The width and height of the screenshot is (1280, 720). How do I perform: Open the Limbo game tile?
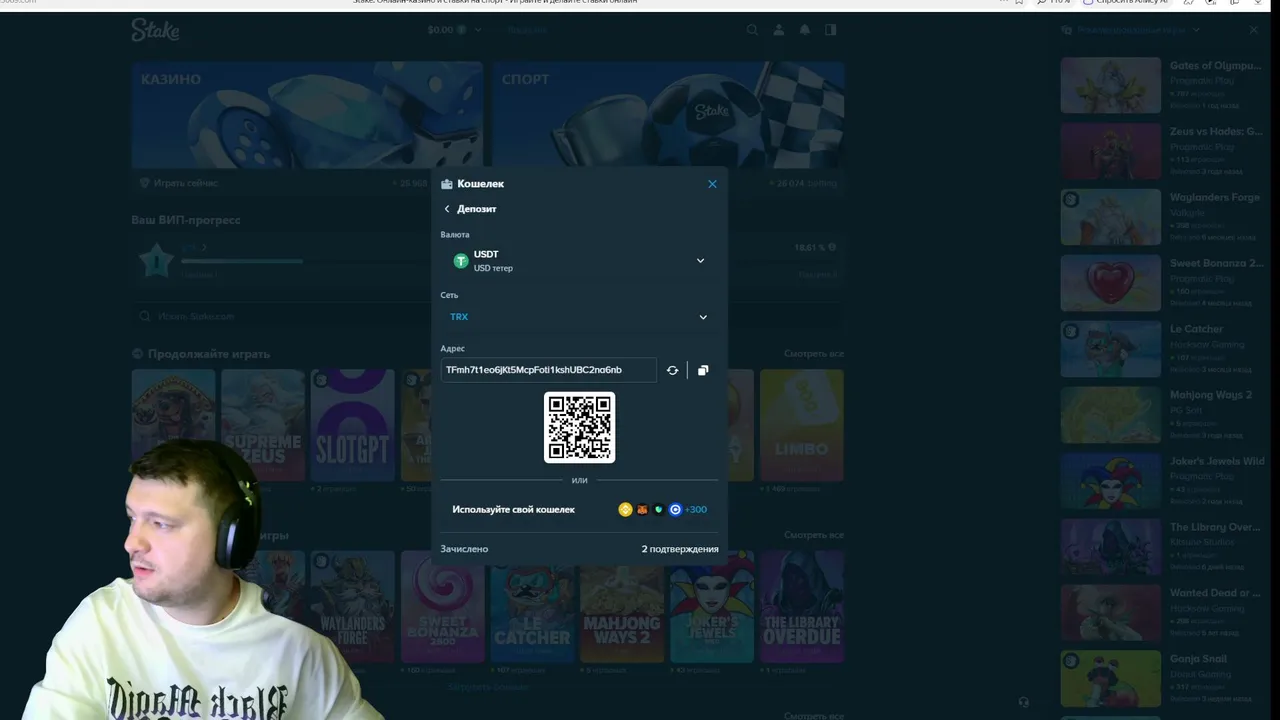pos(802,425)
